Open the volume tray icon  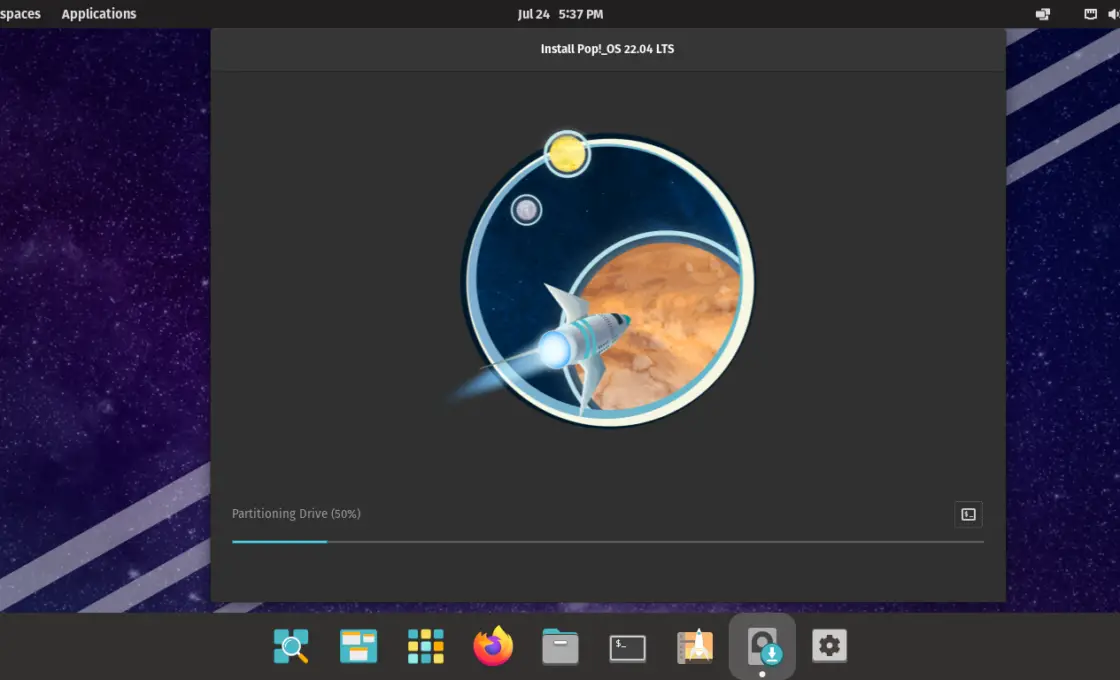coord(1114,14)
